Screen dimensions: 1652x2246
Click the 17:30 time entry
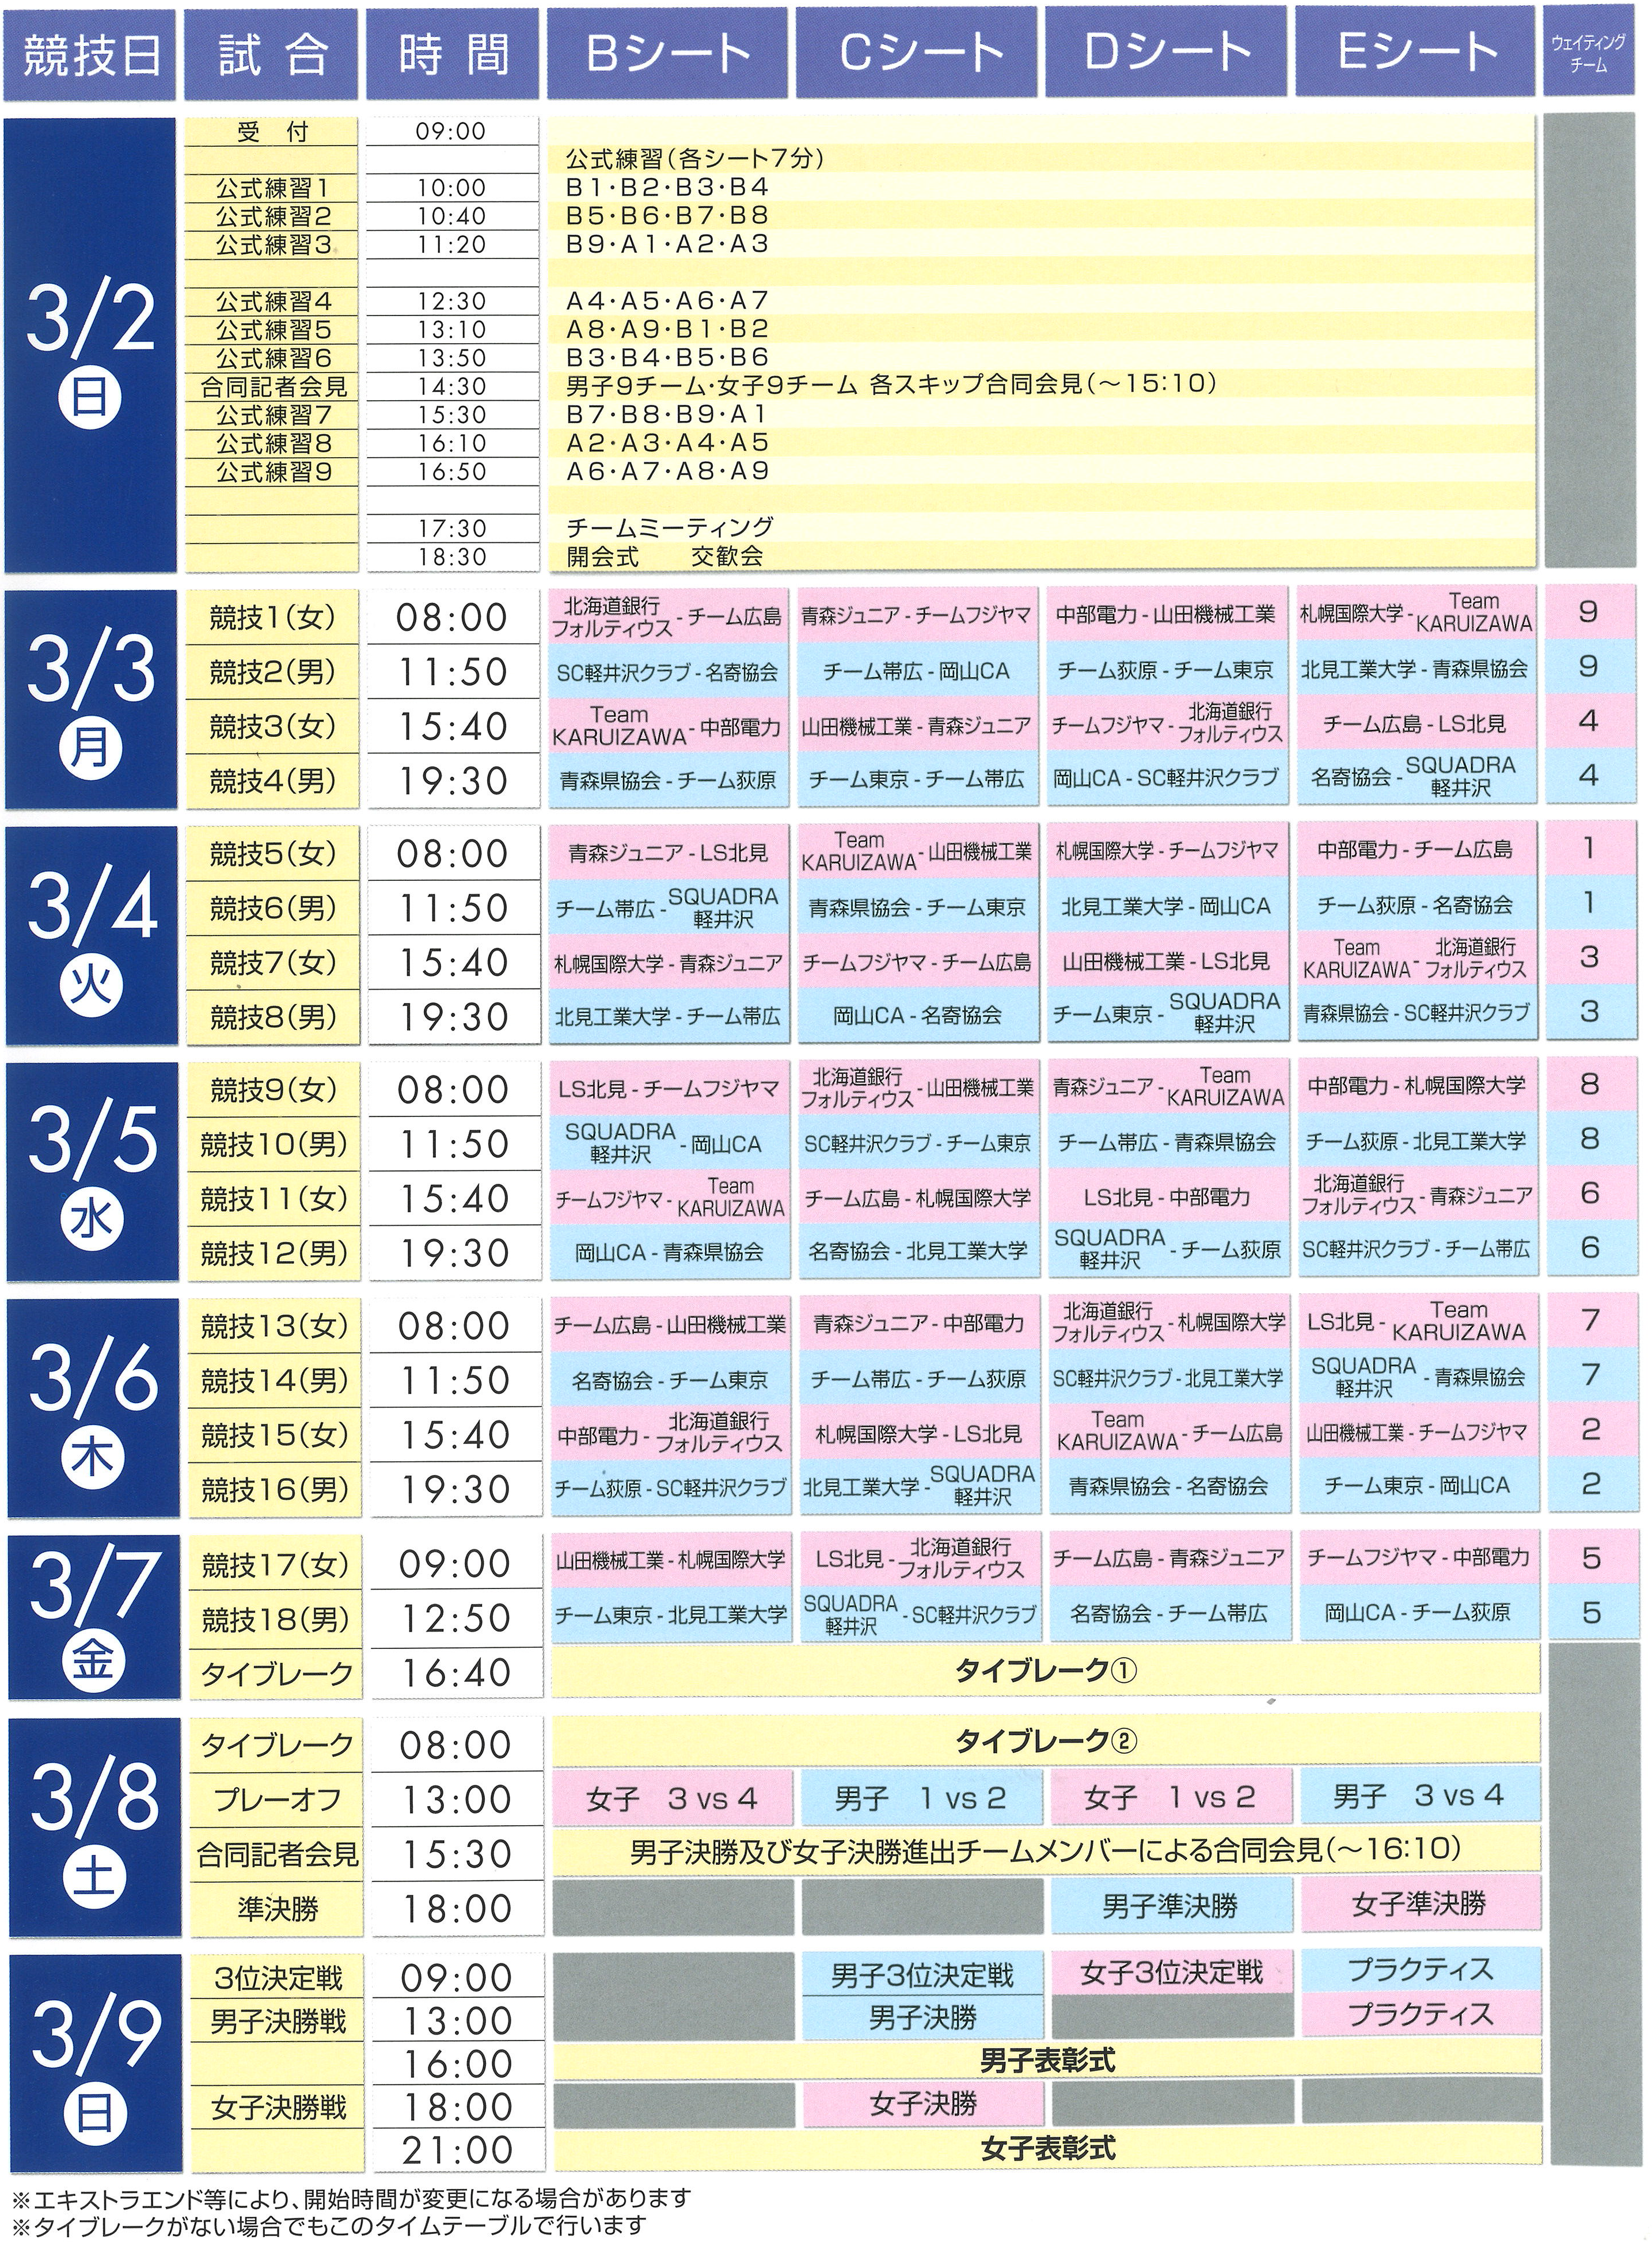click(x=452, y=529)
